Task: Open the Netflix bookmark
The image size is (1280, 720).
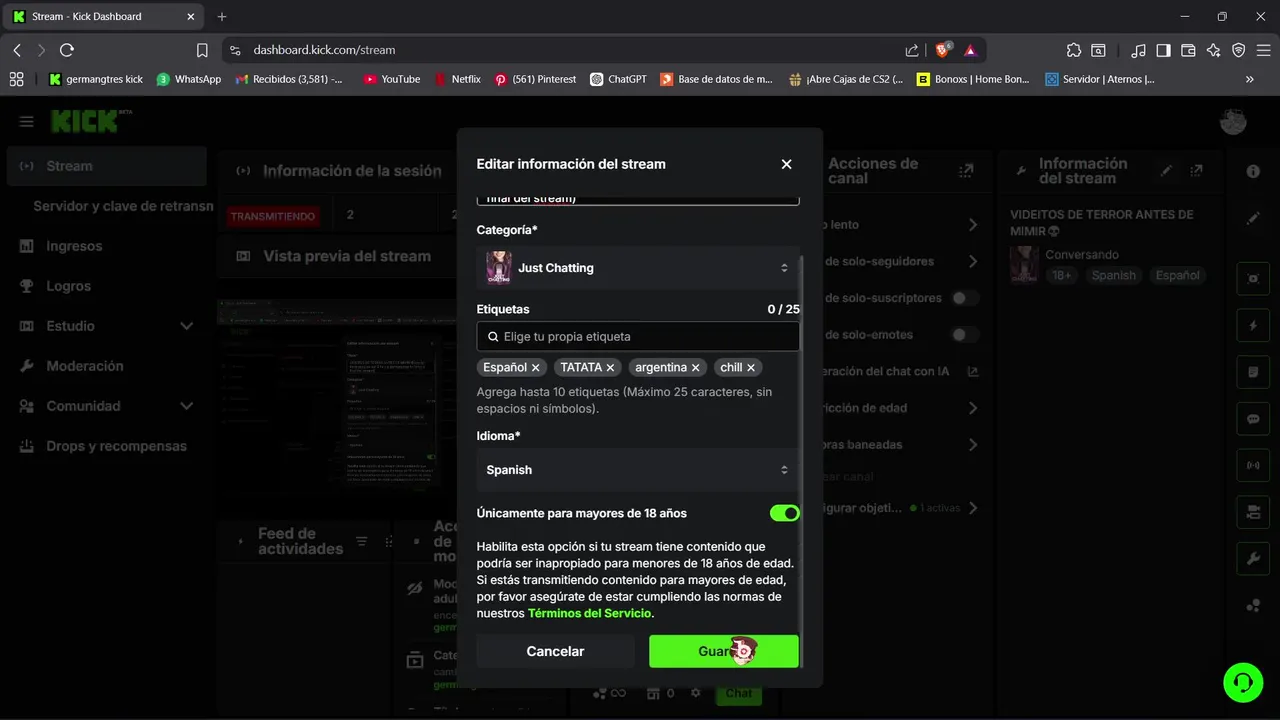Action: (457, 79)
